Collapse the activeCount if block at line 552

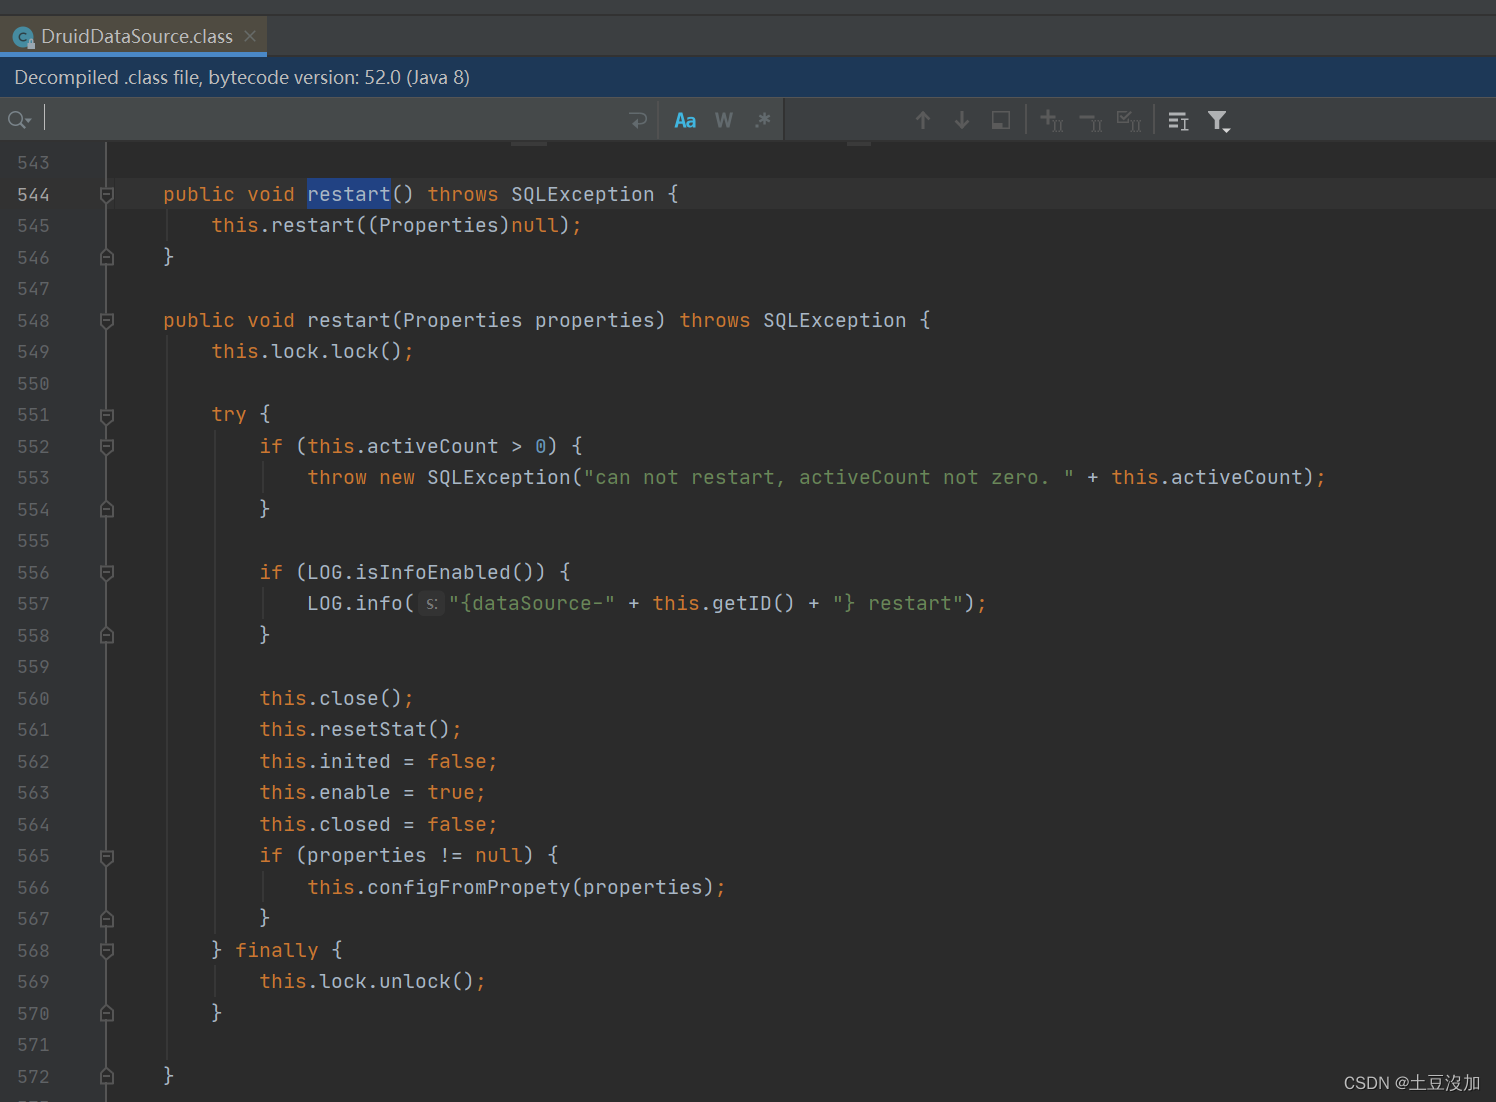coord(107,447)
